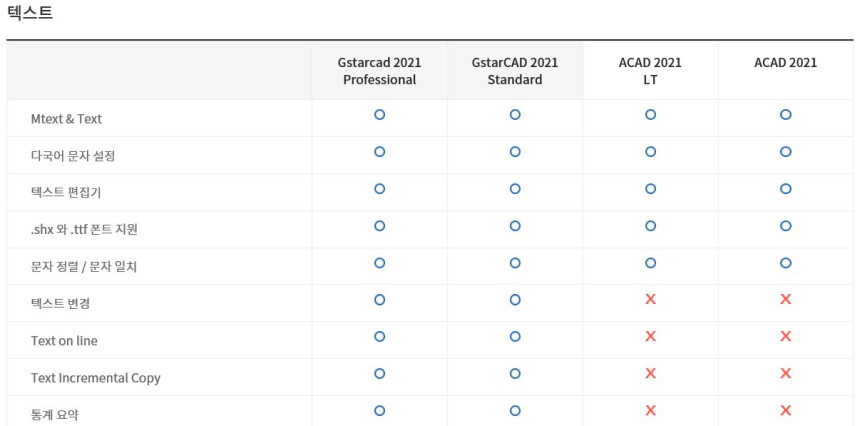Click the red X for 텍스트 변경 under ACAD 2021 LT
This screenshot has height=426, width=860.
click(x=650, y=300)
